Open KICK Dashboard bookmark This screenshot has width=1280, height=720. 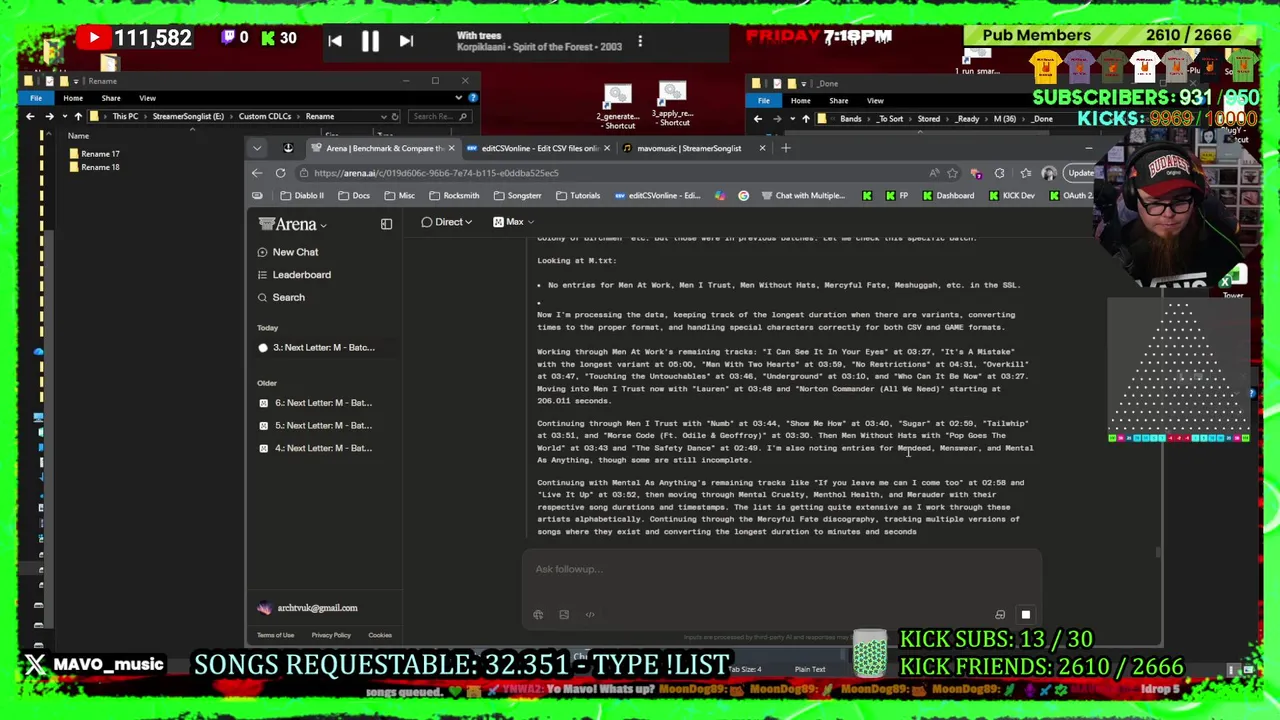[x=948, y=196]
